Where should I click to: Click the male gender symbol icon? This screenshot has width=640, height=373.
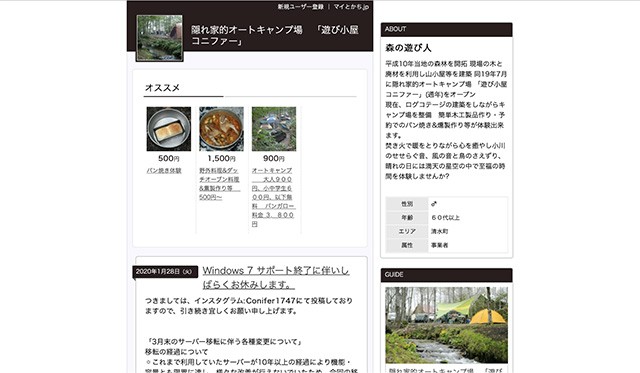click(433, 204)
